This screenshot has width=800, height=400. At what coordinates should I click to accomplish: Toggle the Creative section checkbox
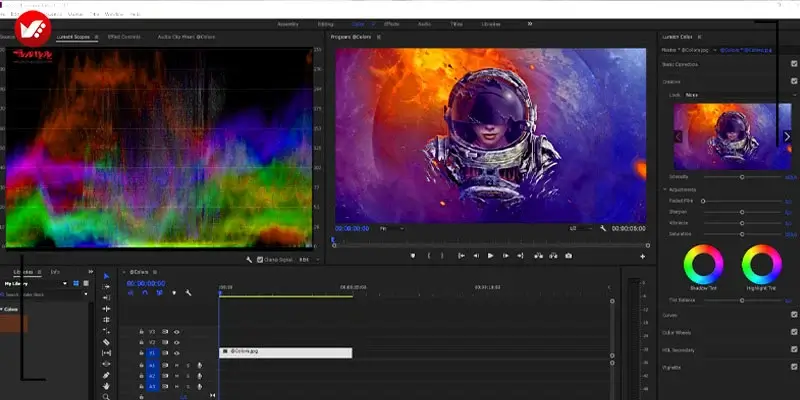point(794,81)
